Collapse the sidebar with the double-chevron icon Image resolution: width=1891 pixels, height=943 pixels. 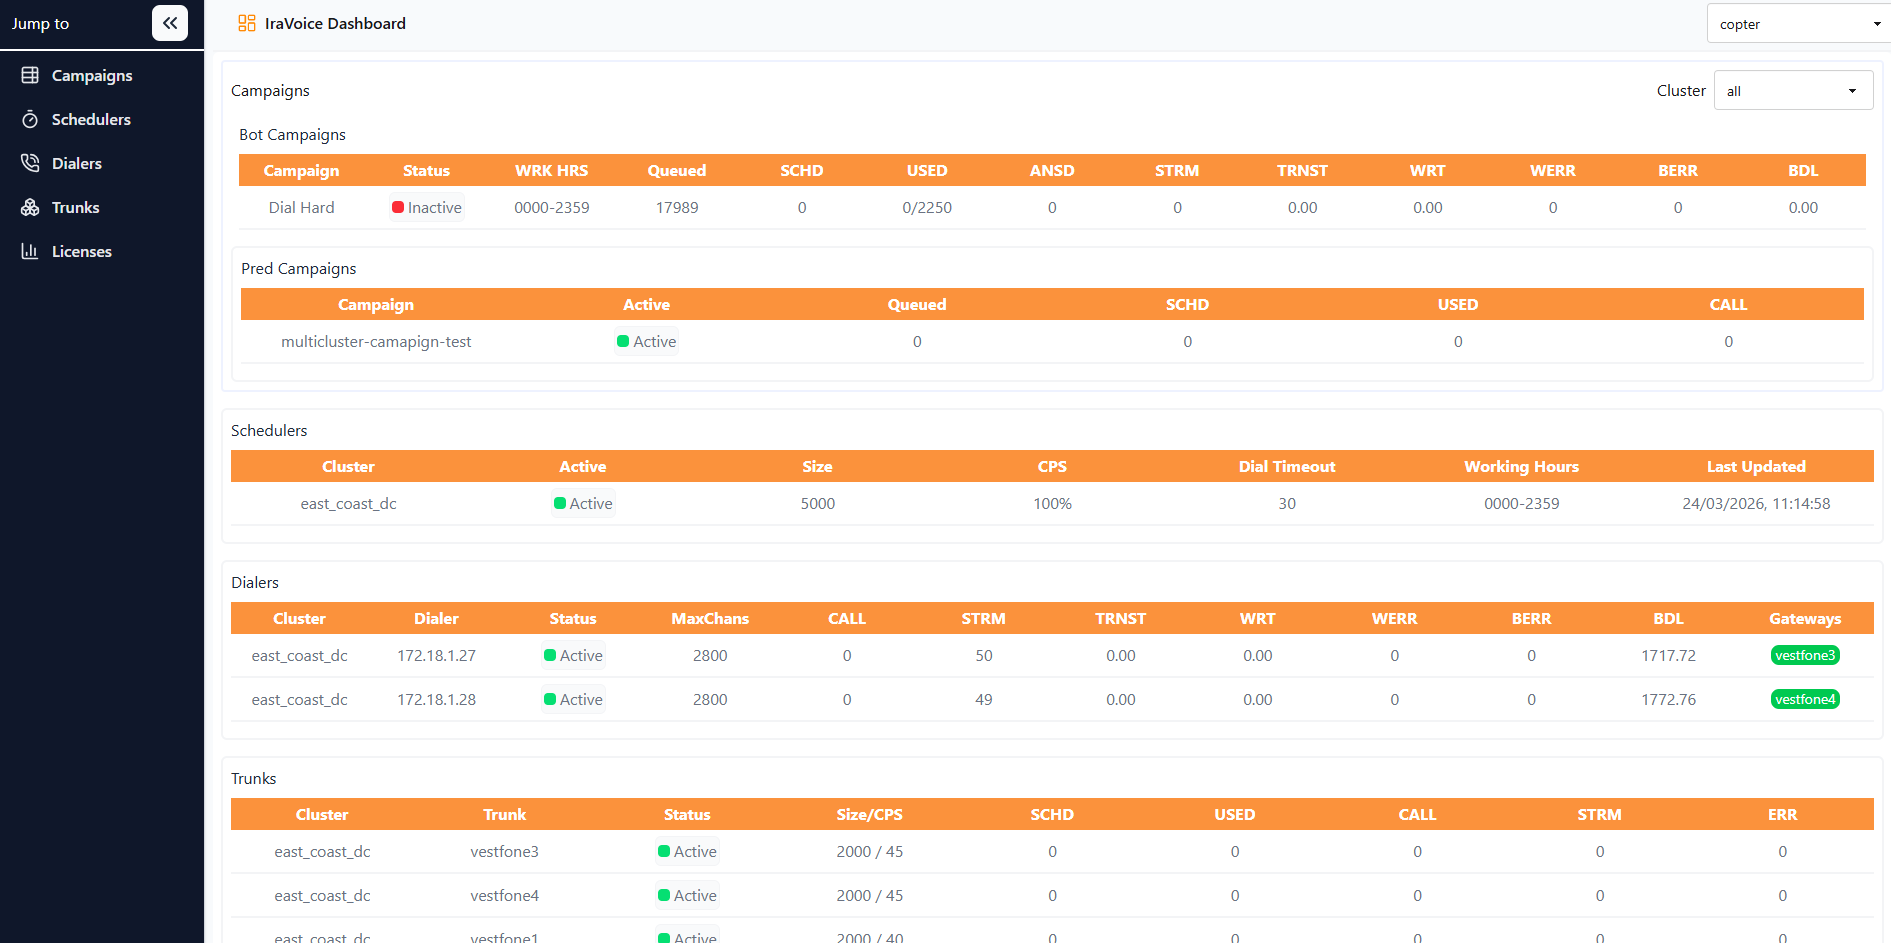click(x=170, y=23)
